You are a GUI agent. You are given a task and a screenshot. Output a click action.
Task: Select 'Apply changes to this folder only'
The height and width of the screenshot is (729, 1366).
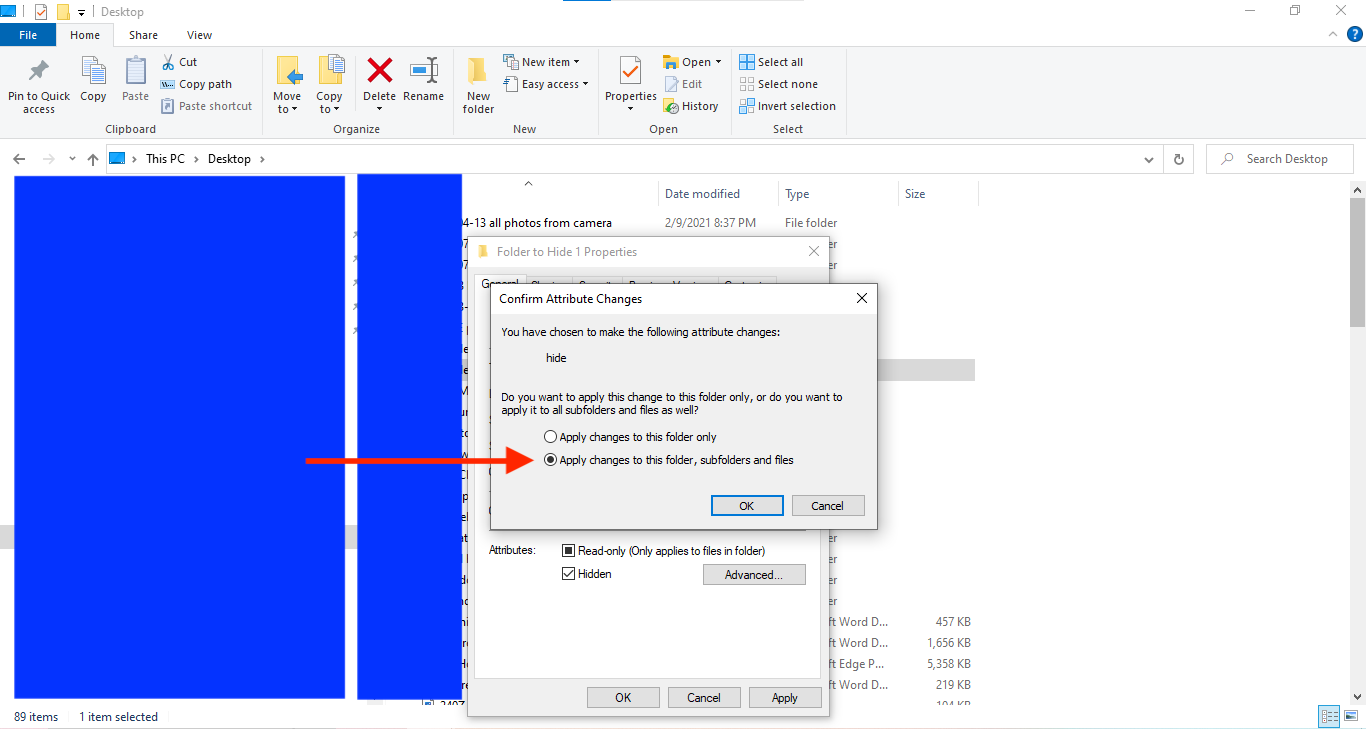coord(550,437)
